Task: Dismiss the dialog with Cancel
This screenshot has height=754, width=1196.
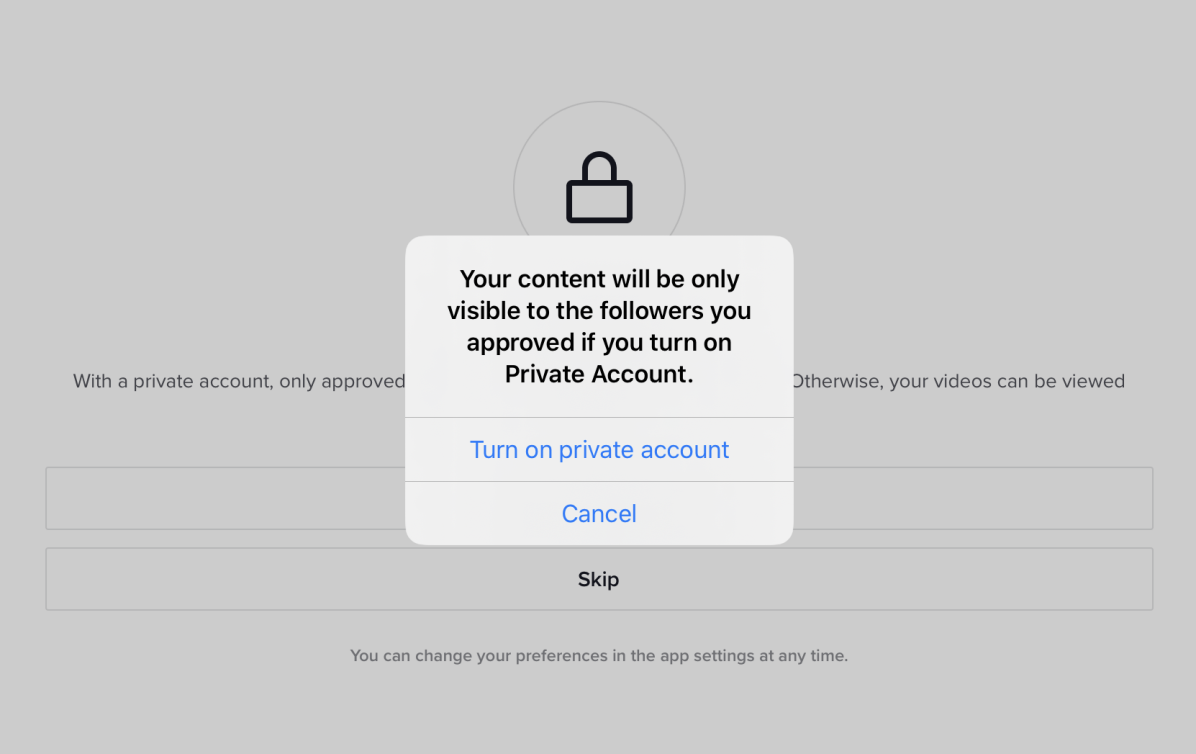Action: click(599, 514)
